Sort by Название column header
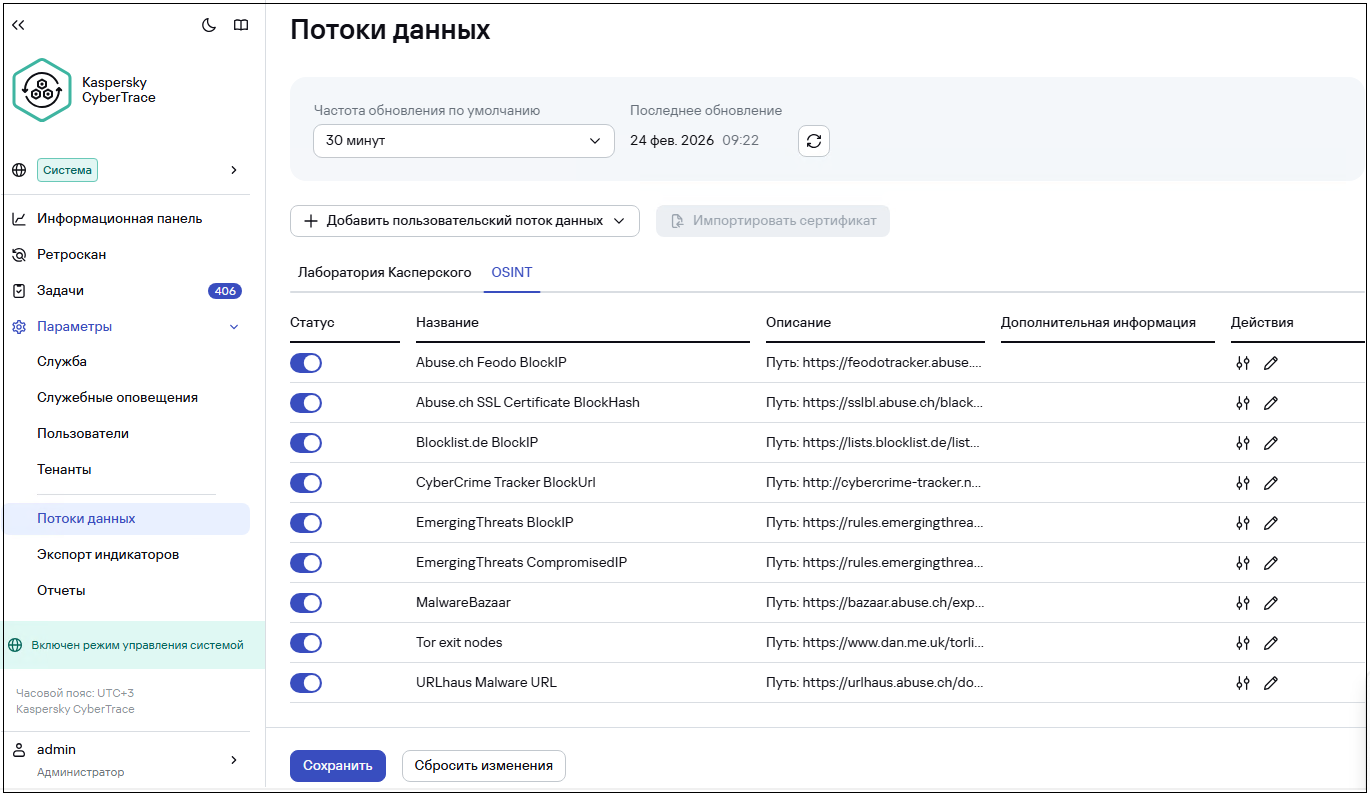 pyautogui.click(x=447, y=323)
